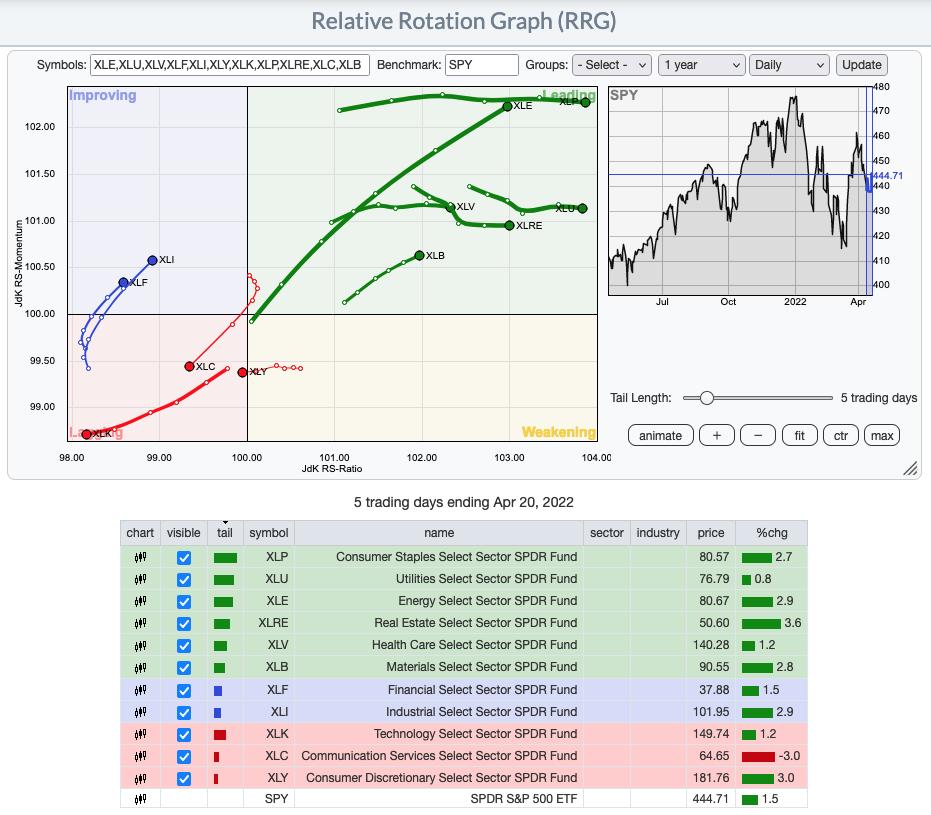Image resolution: width=931 pixels, height=815 pixels.
Task: Open the chart icon for XLV row
Action: coord(140,645)
